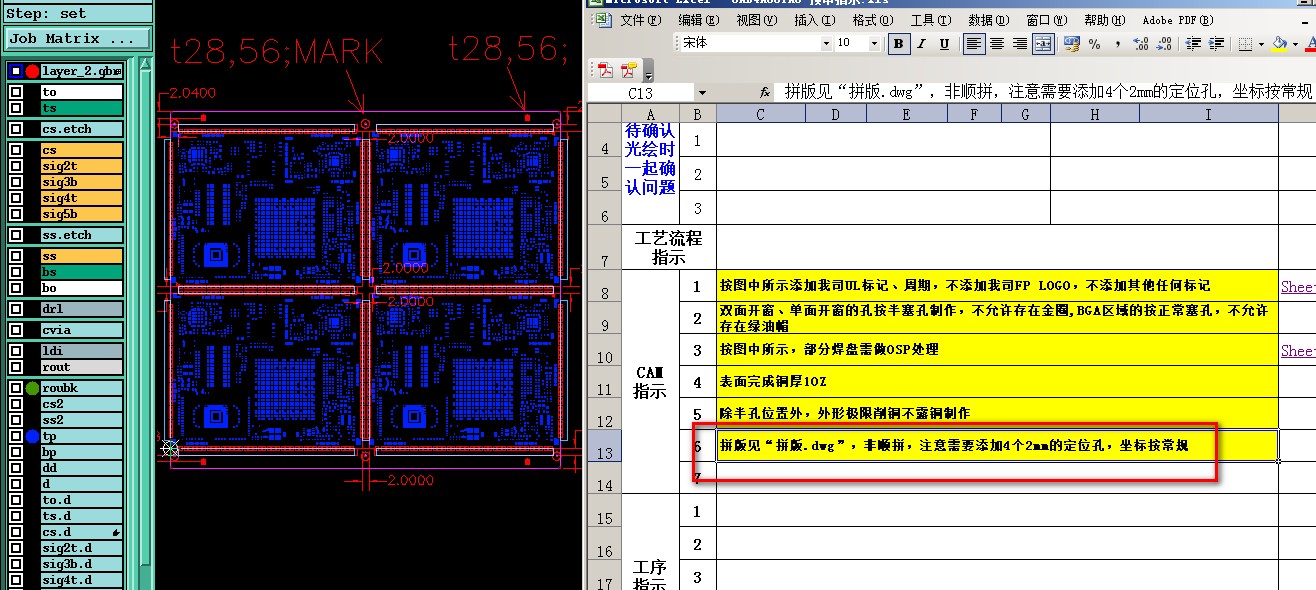Toggle checkbox for the 'ts' layer

pos(16,107)
